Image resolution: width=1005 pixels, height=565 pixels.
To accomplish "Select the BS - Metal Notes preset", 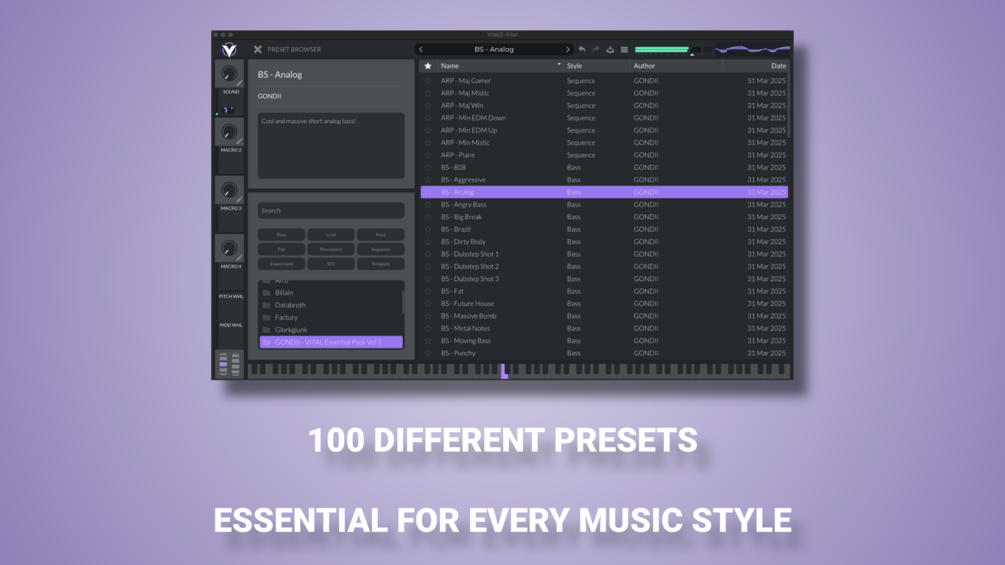I will [x=604, y=329].
